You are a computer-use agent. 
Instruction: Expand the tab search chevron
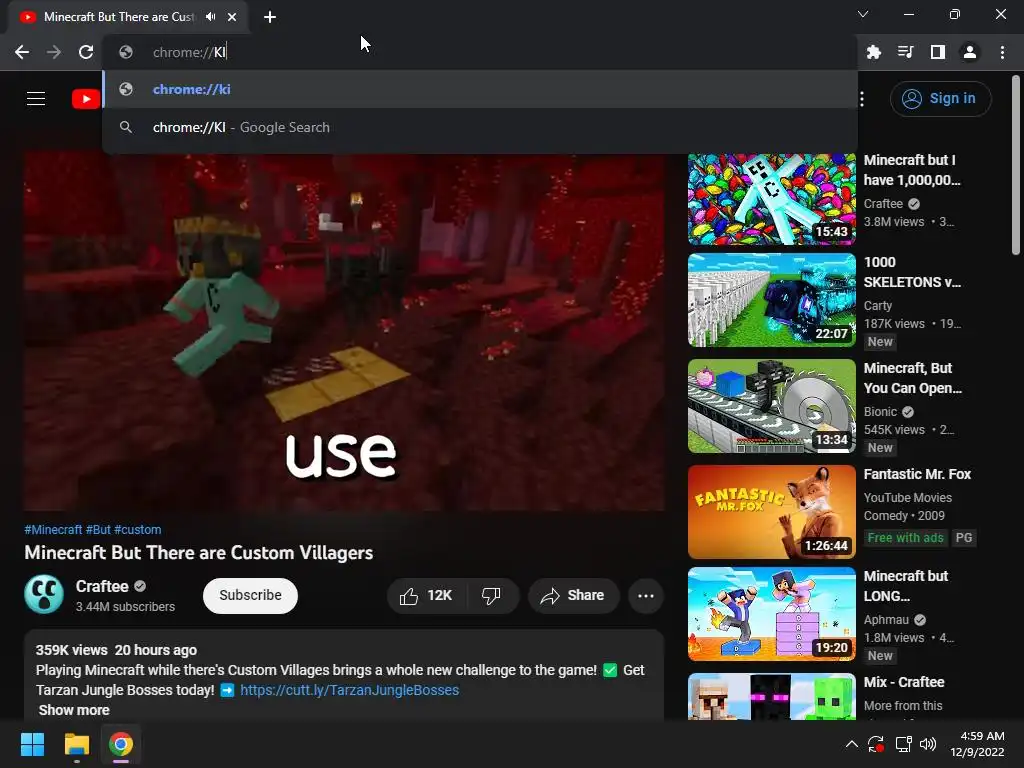863,14
